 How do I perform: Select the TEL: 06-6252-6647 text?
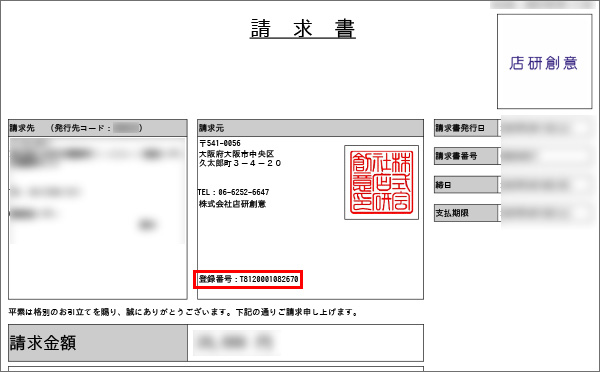233,192
